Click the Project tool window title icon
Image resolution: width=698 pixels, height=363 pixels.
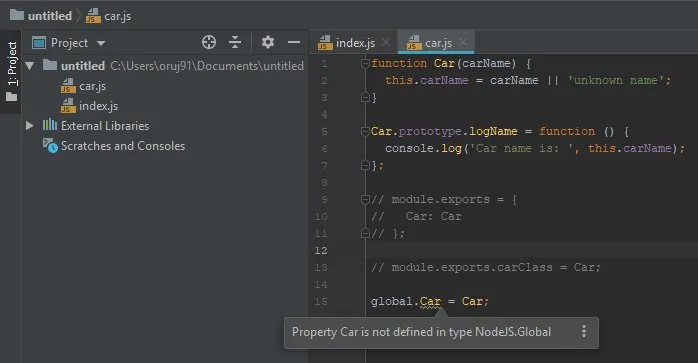[x=39, y=43]
